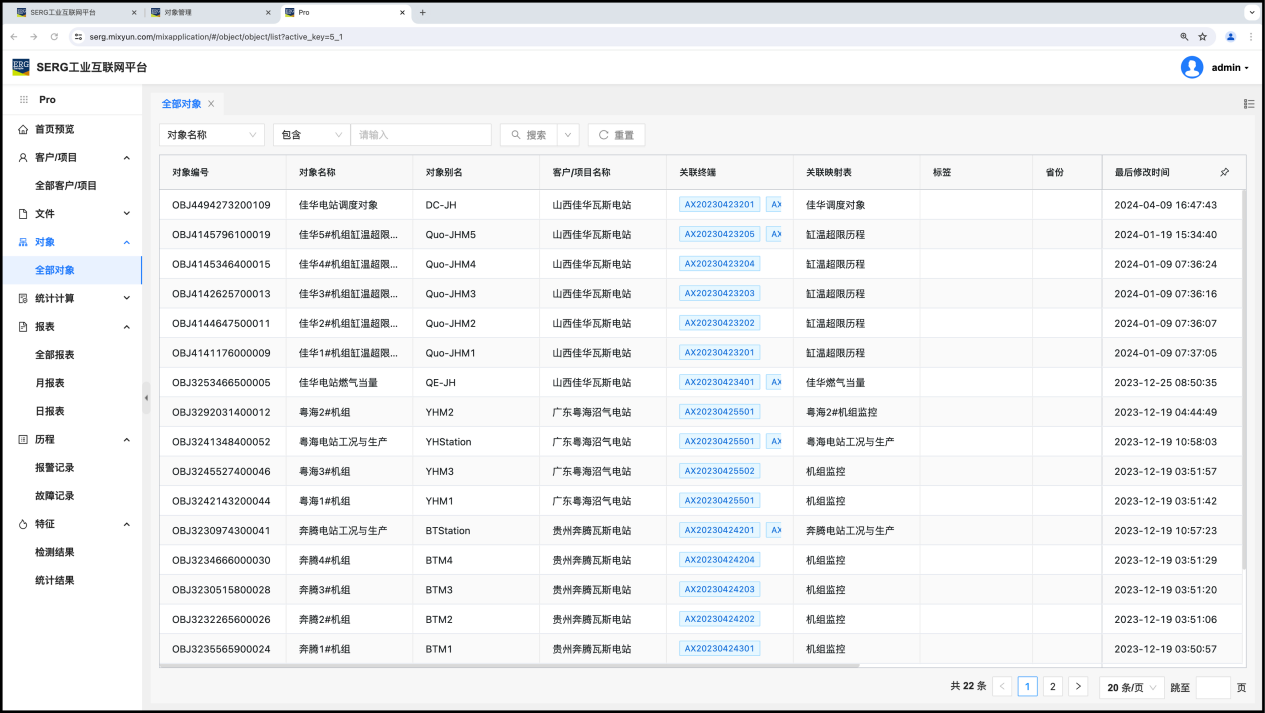The image size is (1265, 713).
Task: Open the 20 条/页 page size selector
Action: pyautogui.click(x=1132, y=687)
